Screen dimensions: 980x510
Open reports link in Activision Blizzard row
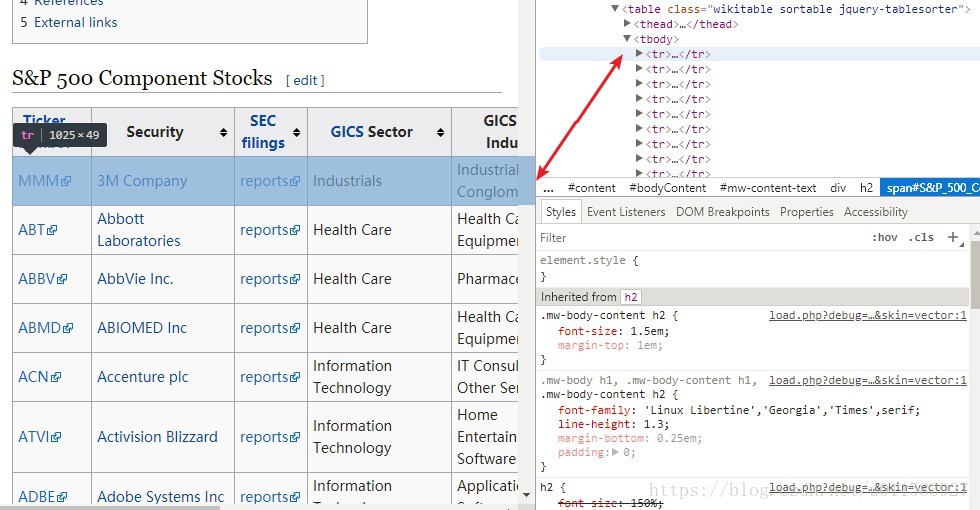pos(269,437)
